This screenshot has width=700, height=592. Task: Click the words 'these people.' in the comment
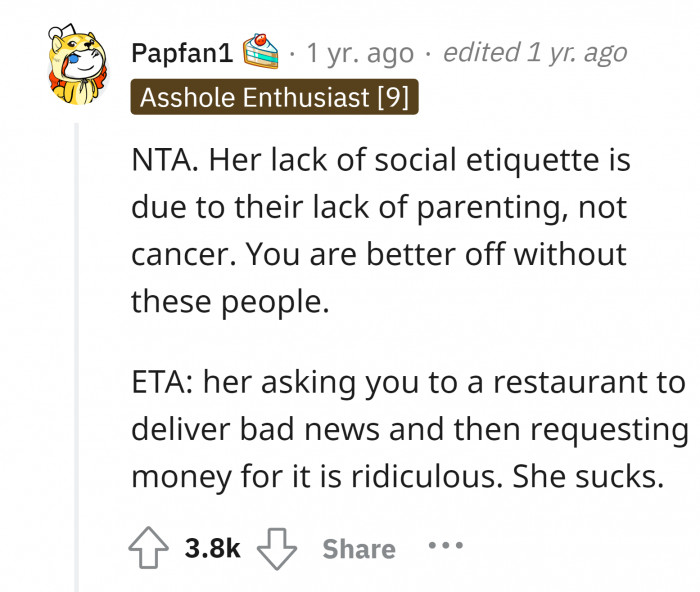(x=230, y=299)
